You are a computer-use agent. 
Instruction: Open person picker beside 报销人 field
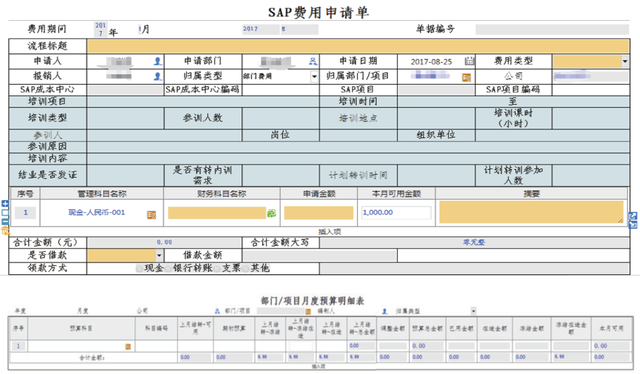[x=158, y=76]
